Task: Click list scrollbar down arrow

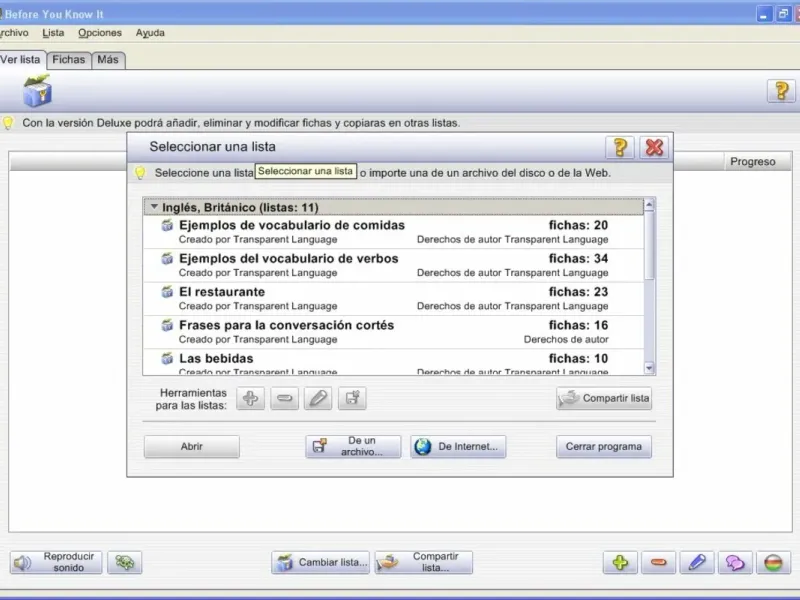Action: 649,368
